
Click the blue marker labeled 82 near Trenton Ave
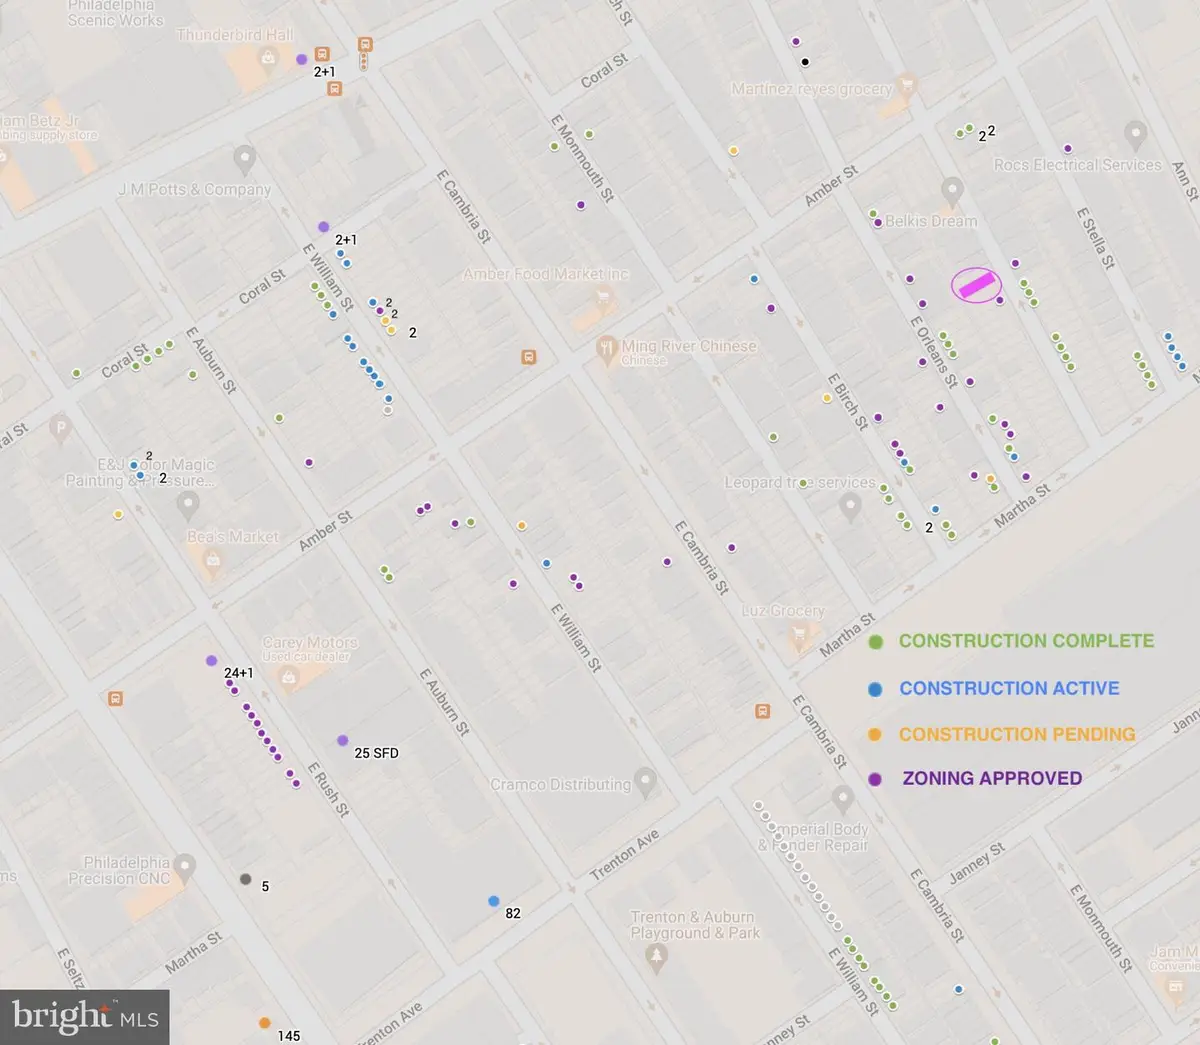(493, 901)
